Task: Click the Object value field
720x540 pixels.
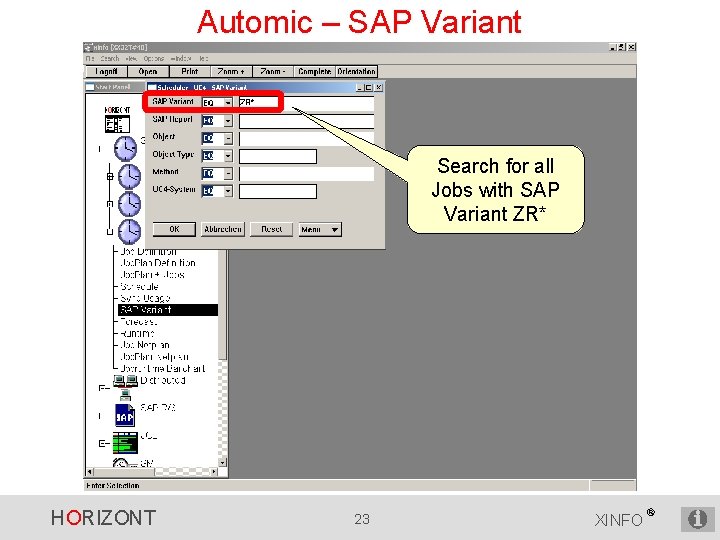Action: pos(306,139)
